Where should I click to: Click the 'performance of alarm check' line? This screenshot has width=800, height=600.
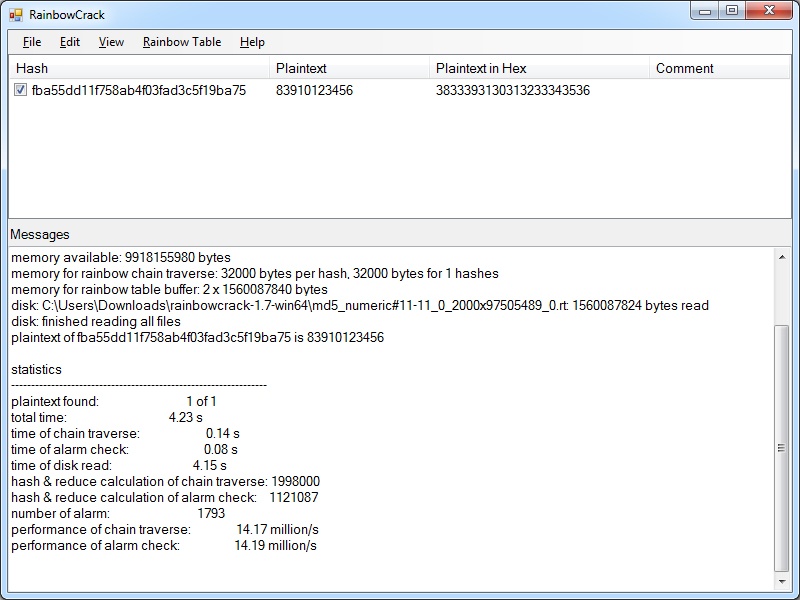[x=164, y=545]
